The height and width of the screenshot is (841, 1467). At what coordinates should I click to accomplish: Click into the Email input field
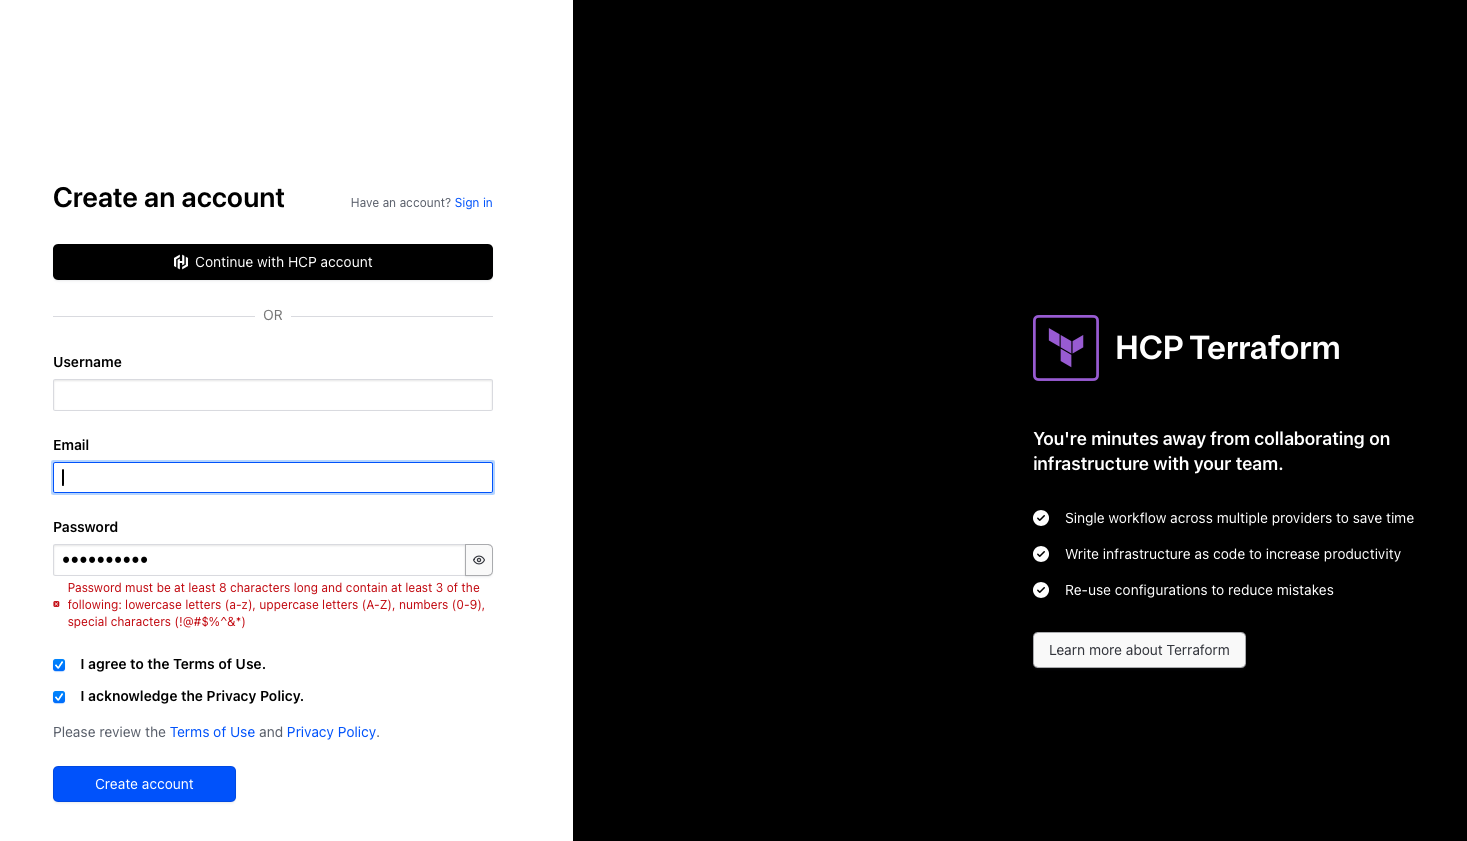[272, 478]
